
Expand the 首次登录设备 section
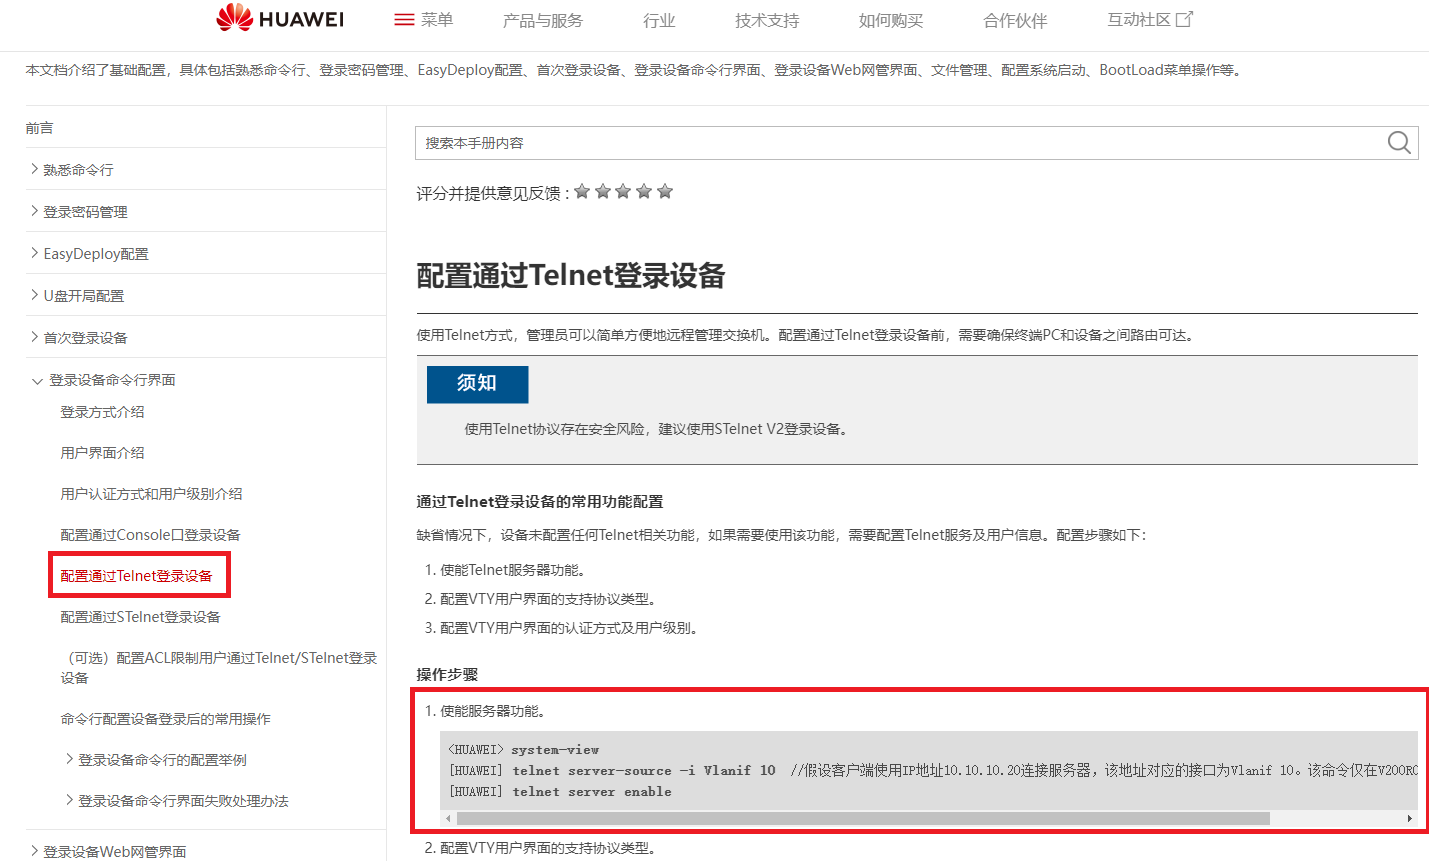pos(79,338)
